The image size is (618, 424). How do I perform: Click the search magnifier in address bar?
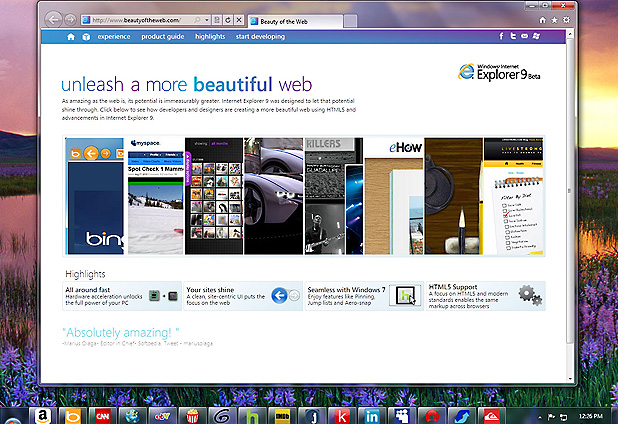point(197,20)
